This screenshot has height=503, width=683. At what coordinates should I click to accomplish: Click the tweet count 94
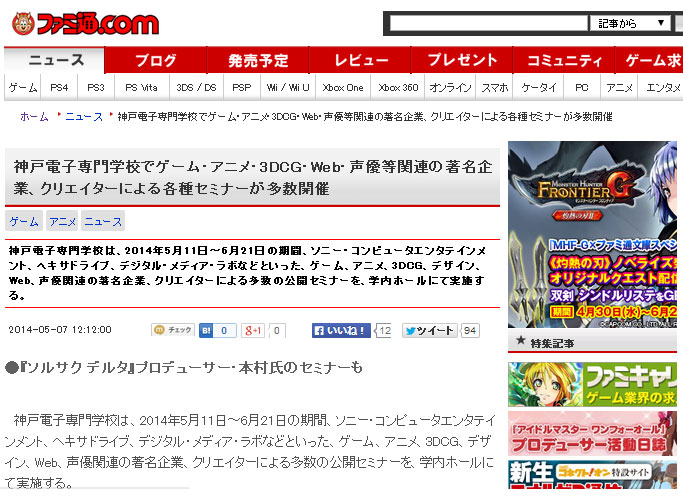(470, 331)
